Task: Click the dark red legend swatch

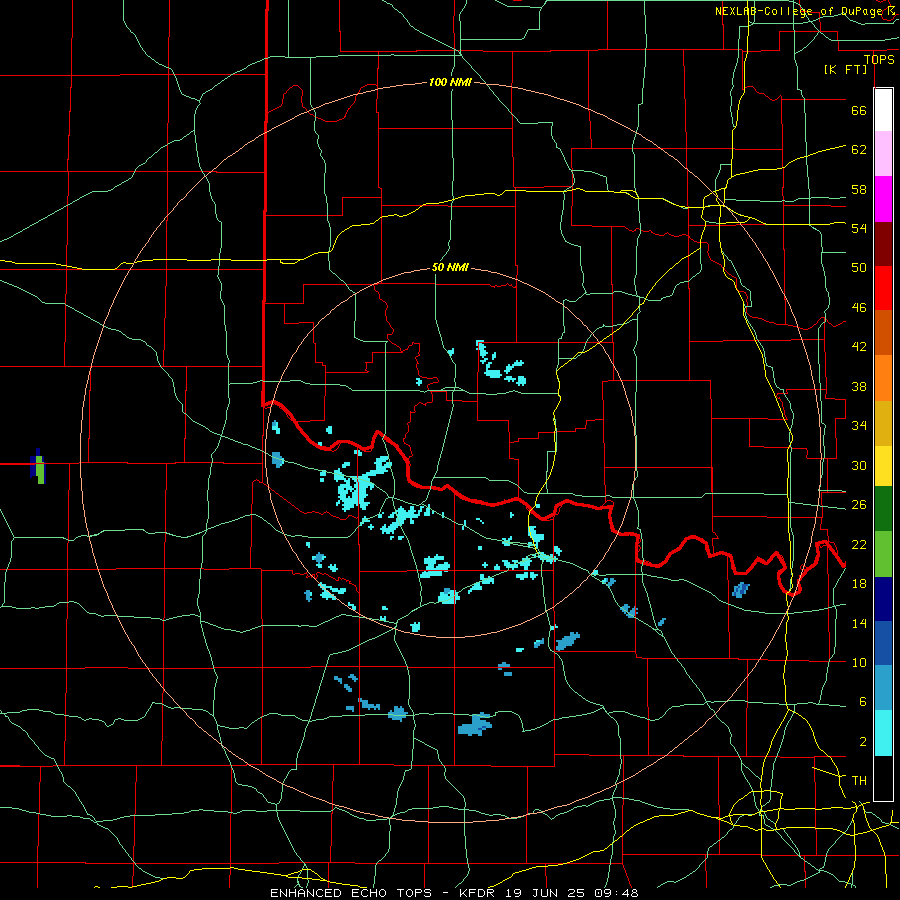Action: pyautogui.click(x=883, y=244)
